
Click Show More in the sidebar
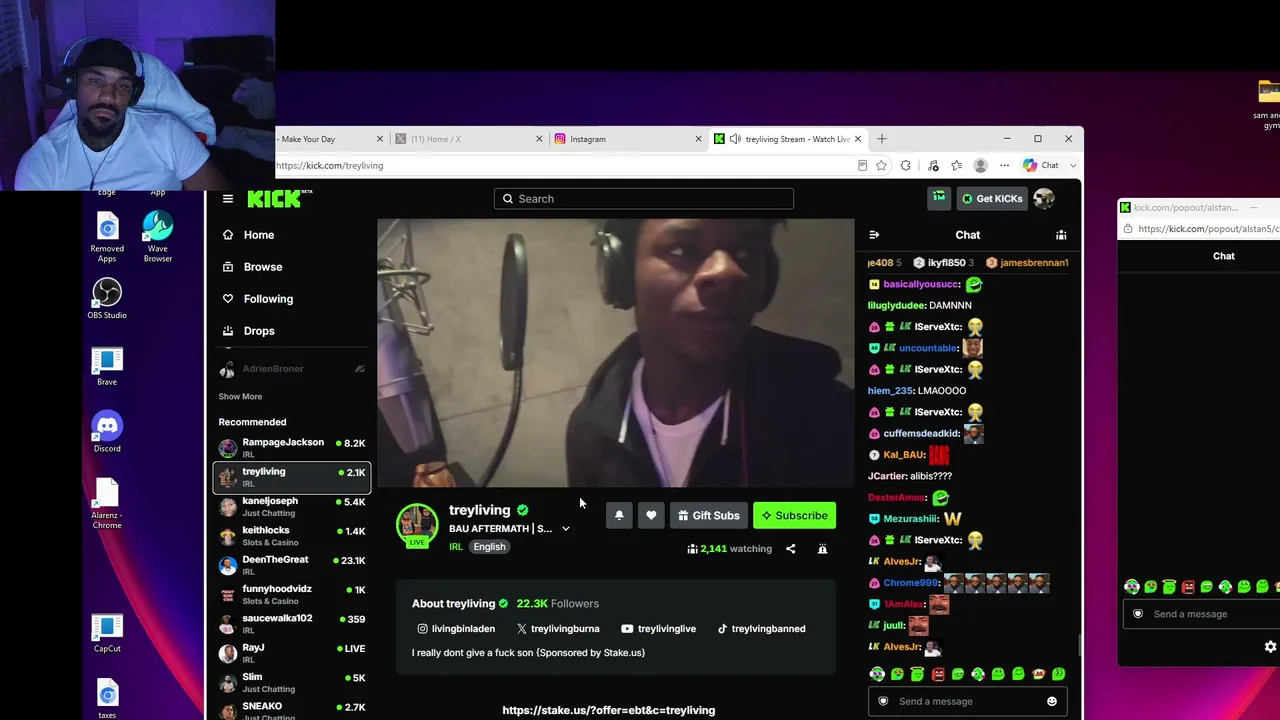point(240,396)
